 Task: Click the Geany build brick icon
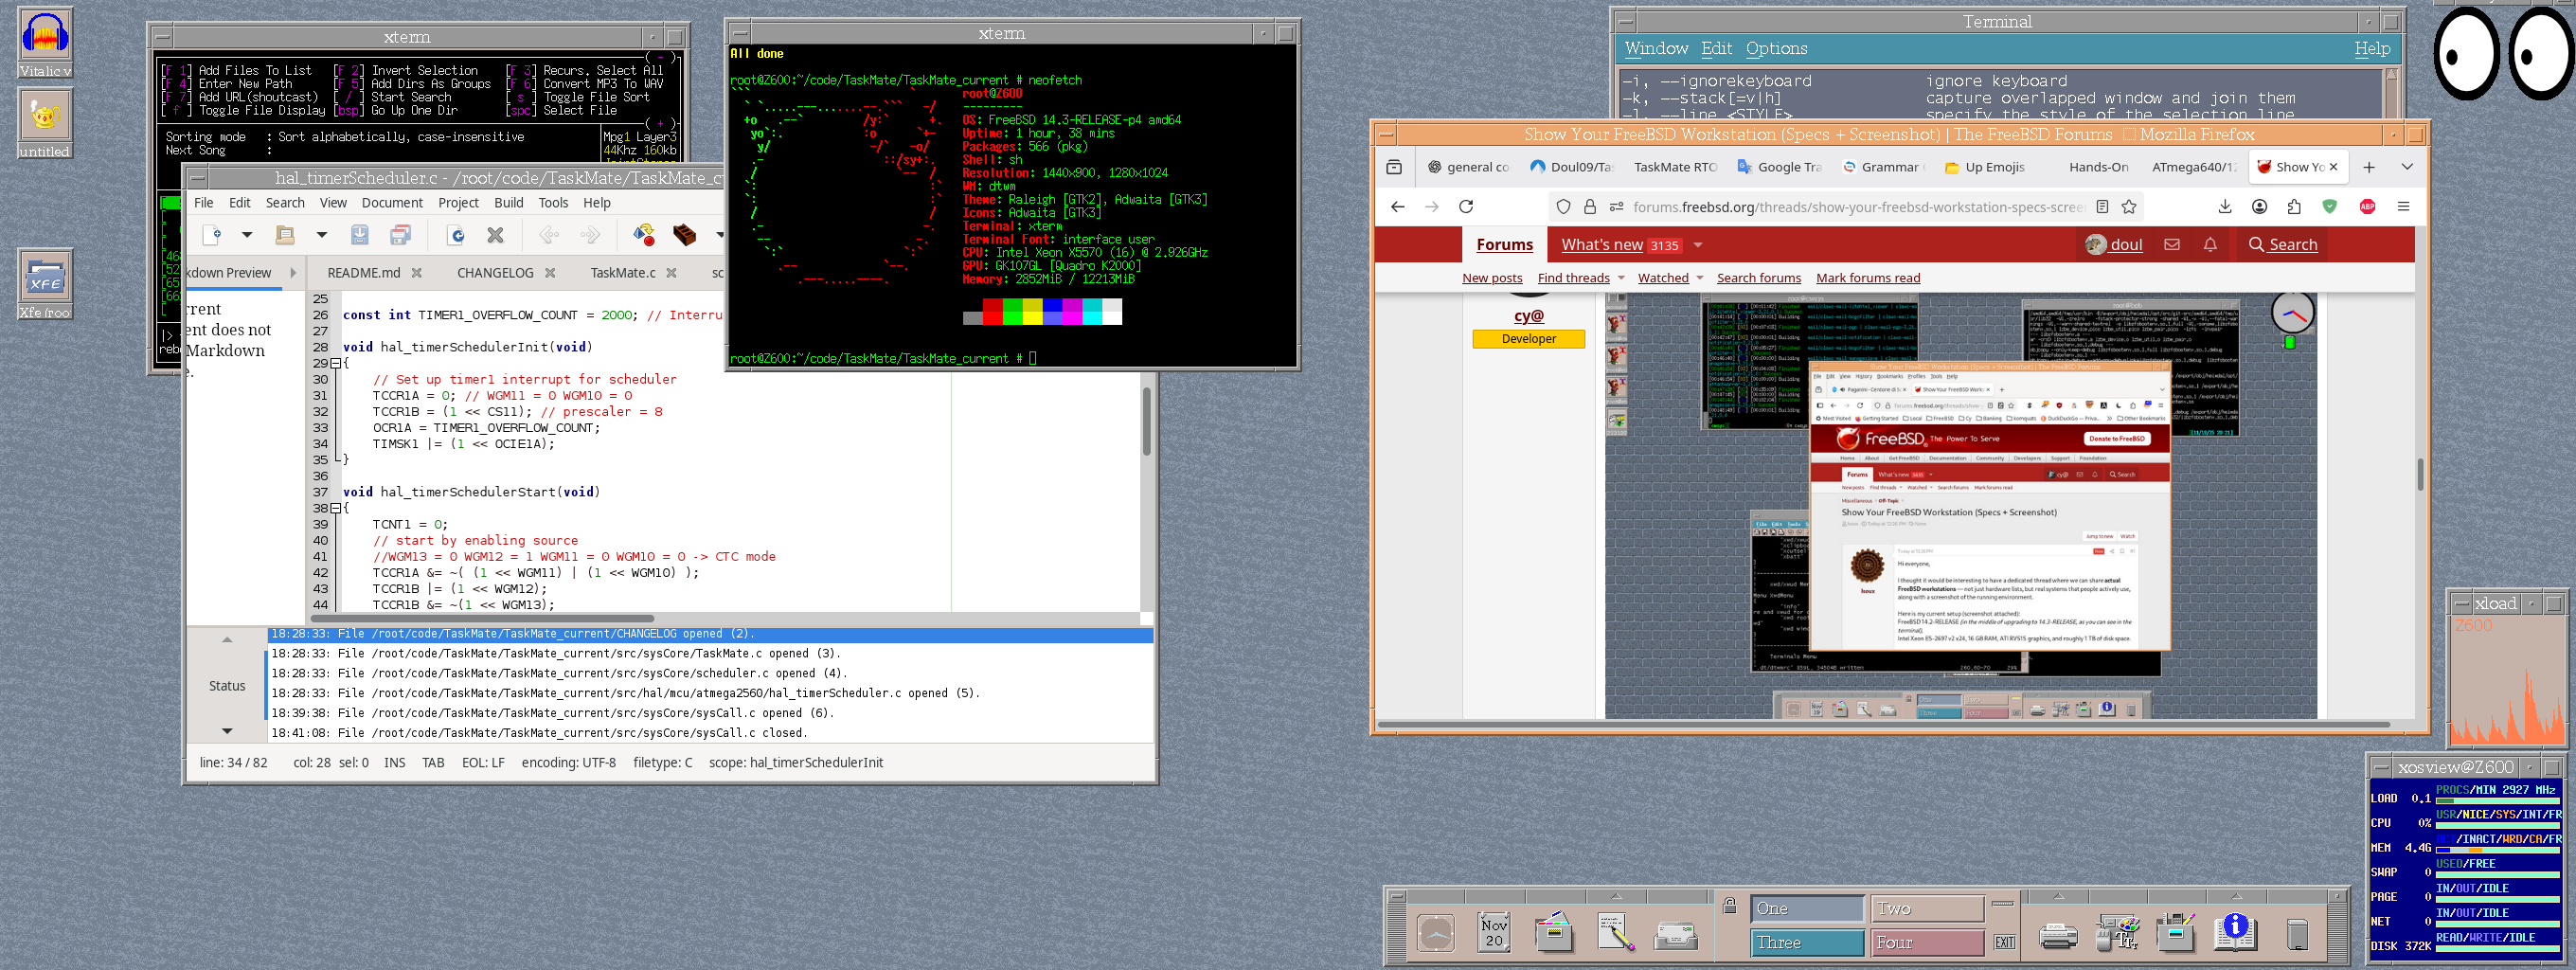684,235
